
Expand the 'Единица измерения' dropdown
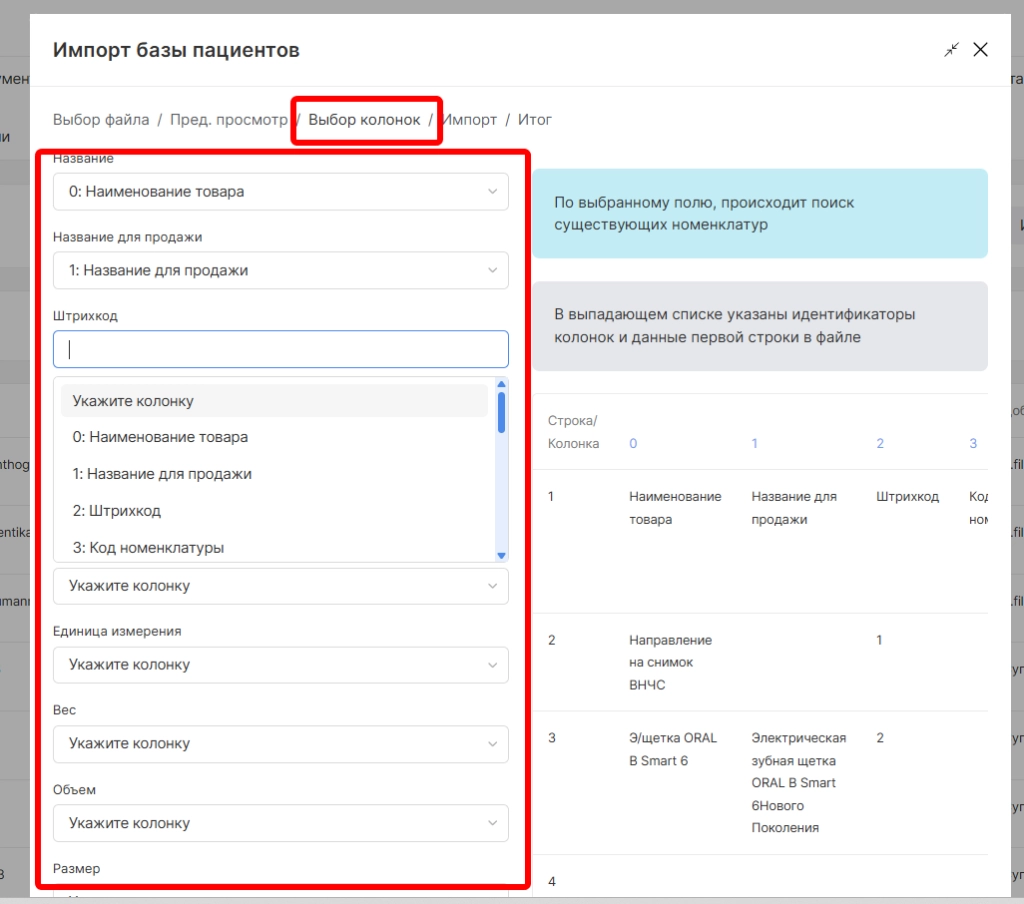280,665
